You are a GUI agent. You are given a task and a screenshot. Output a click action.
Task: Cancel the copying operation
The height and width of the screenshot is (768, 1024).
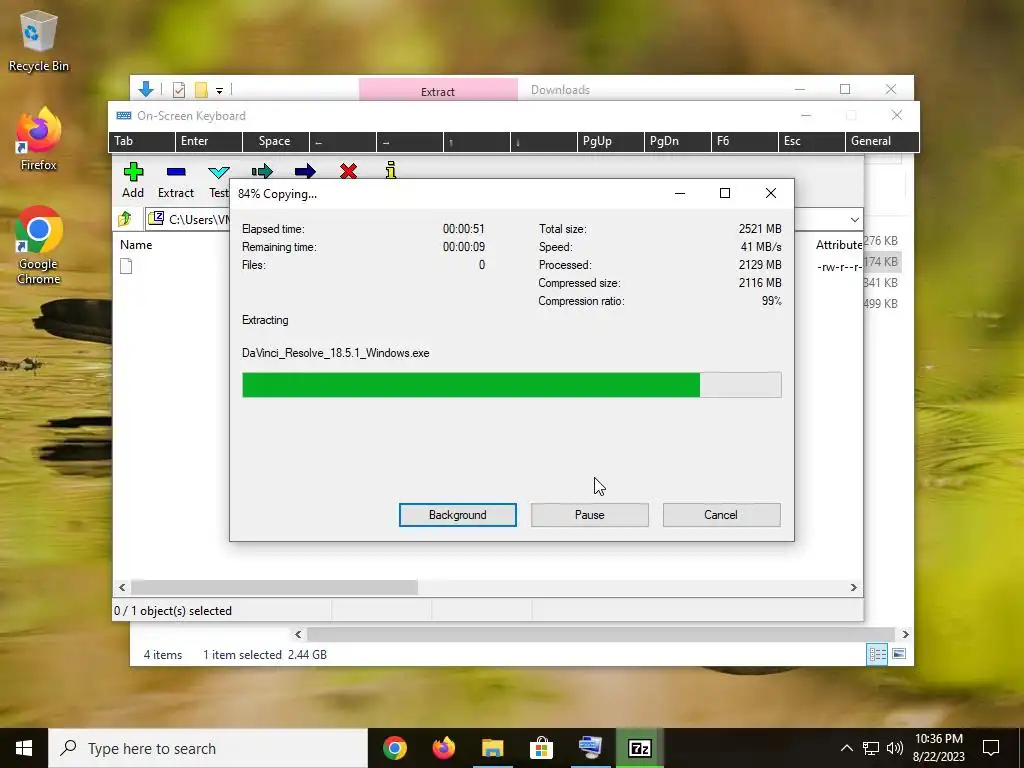coord(721,515)
